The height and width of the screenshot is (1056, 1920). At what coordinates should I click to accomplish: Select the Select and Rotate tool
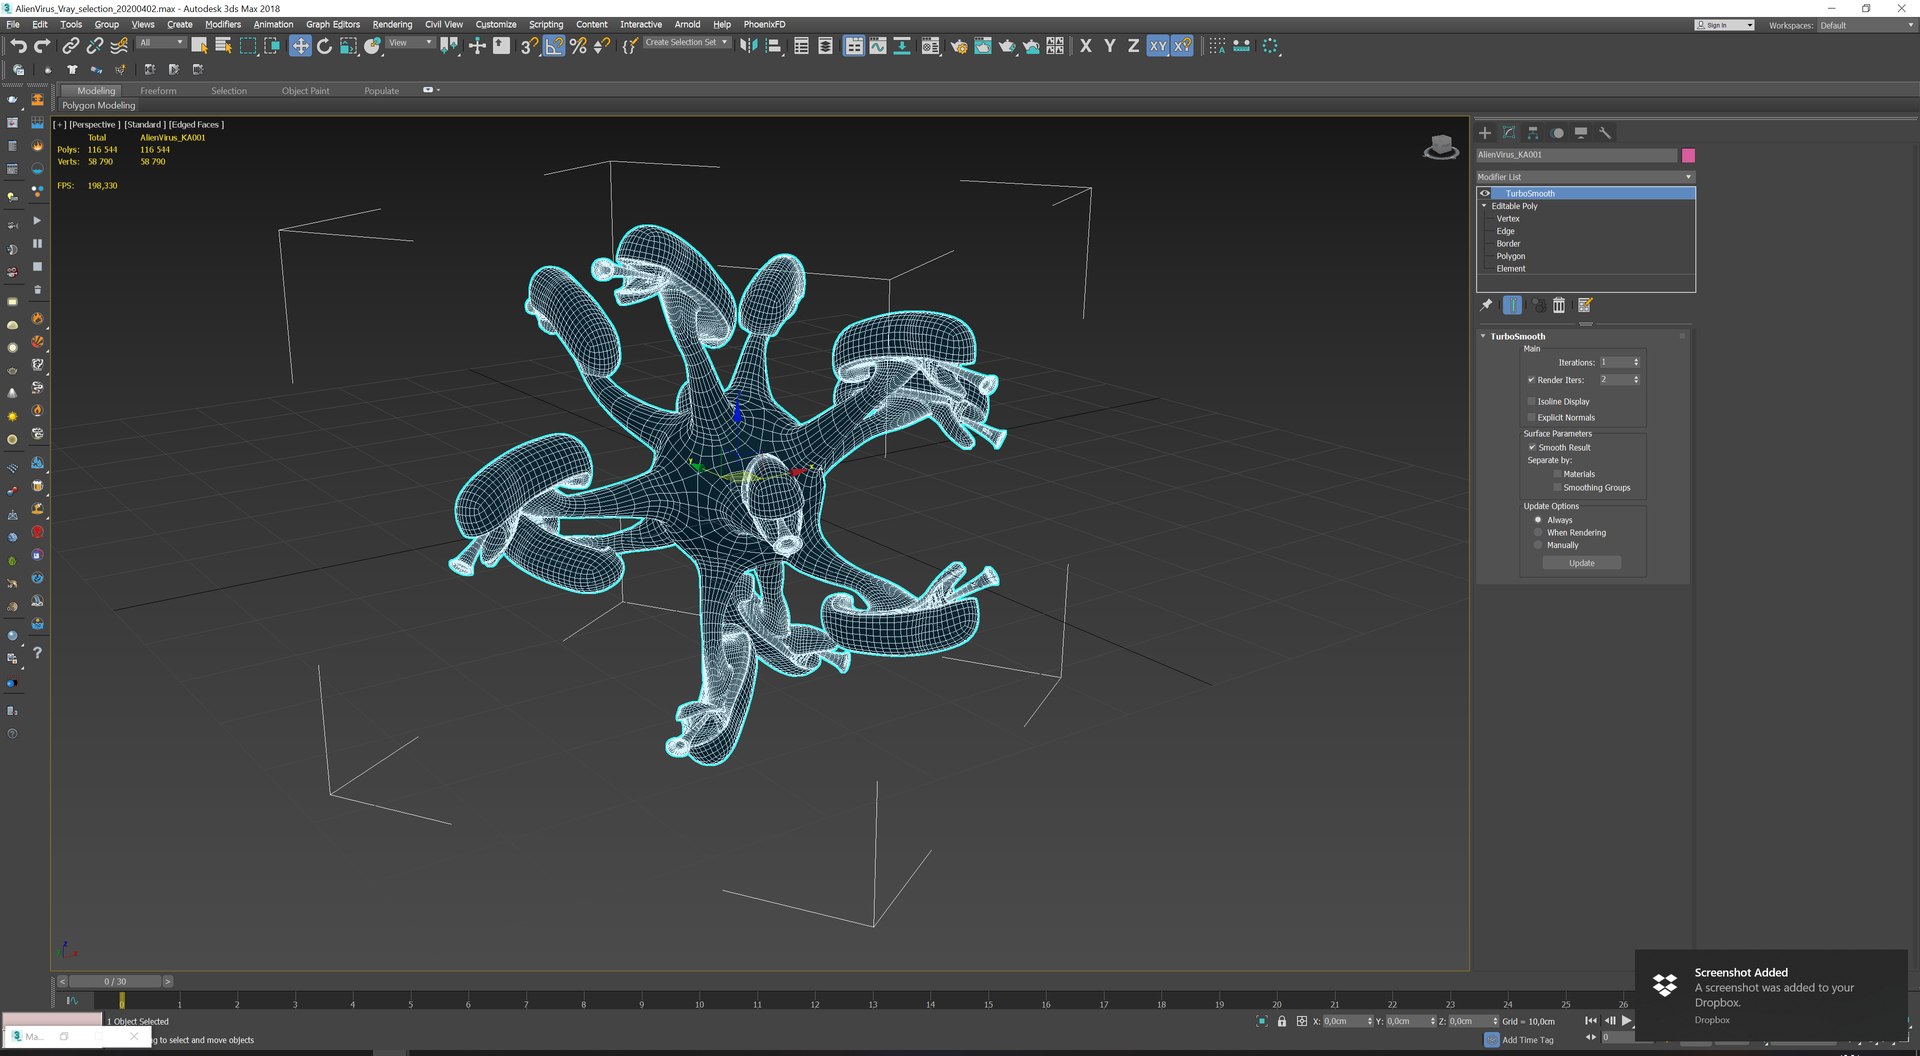click(324, 46)
